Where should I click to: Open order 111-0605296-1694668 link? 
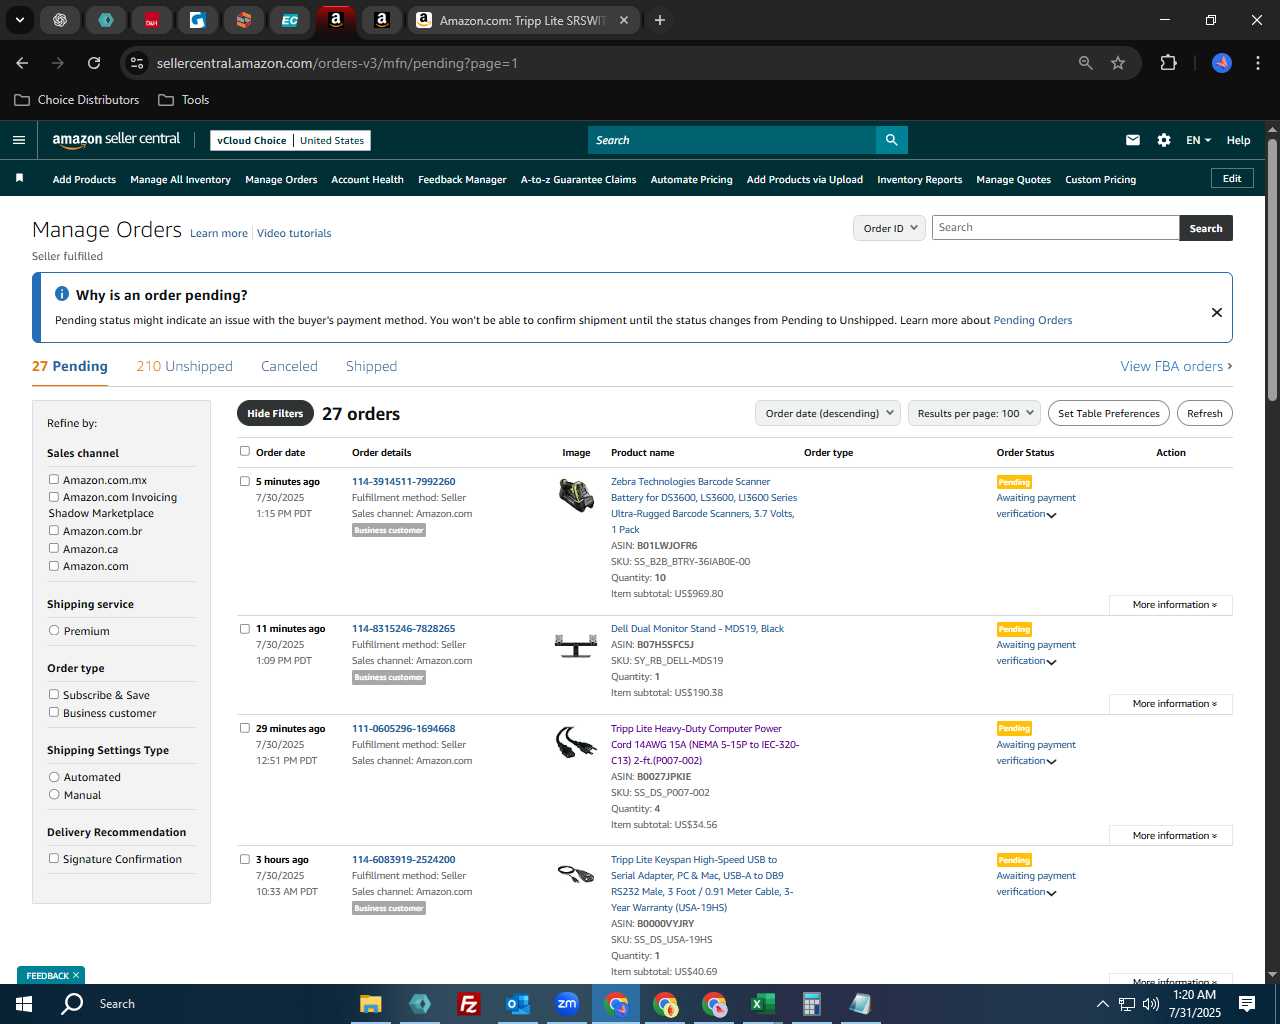pos(403,729)
